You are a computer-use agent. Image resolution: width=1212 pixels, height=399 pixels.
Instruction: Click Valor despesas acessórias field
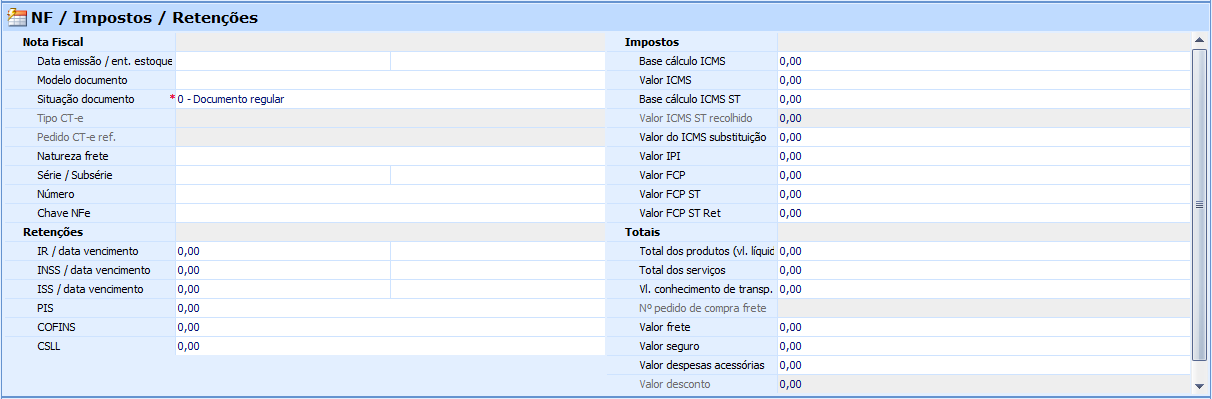click(x=984, y=365)
